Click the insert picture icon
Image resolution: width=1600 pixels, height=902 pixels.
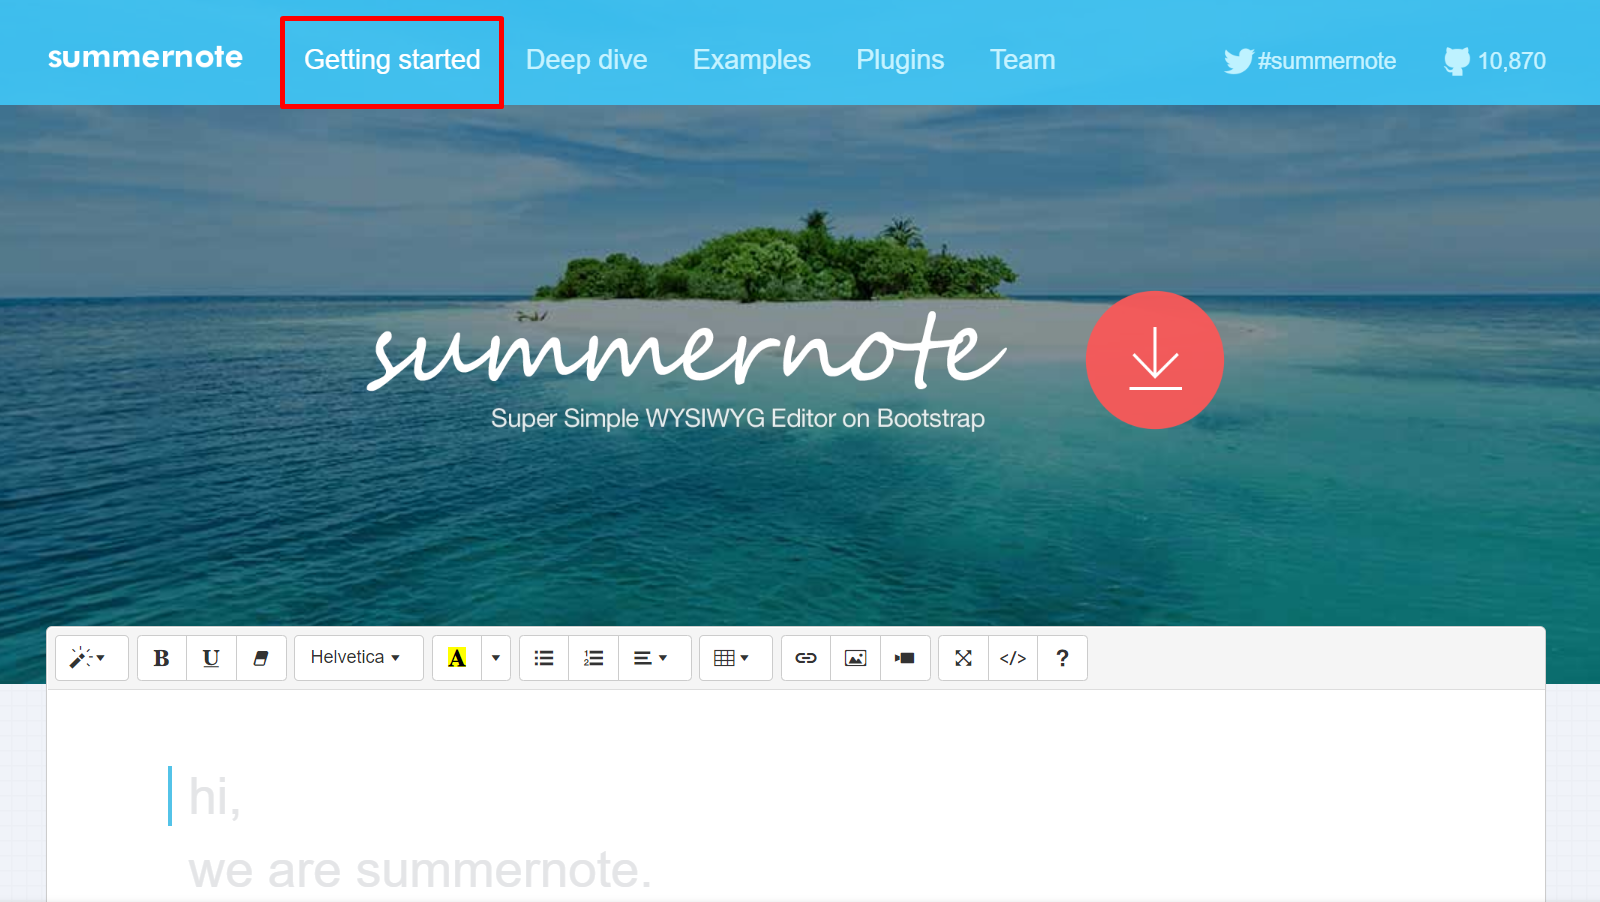[856, 658]
